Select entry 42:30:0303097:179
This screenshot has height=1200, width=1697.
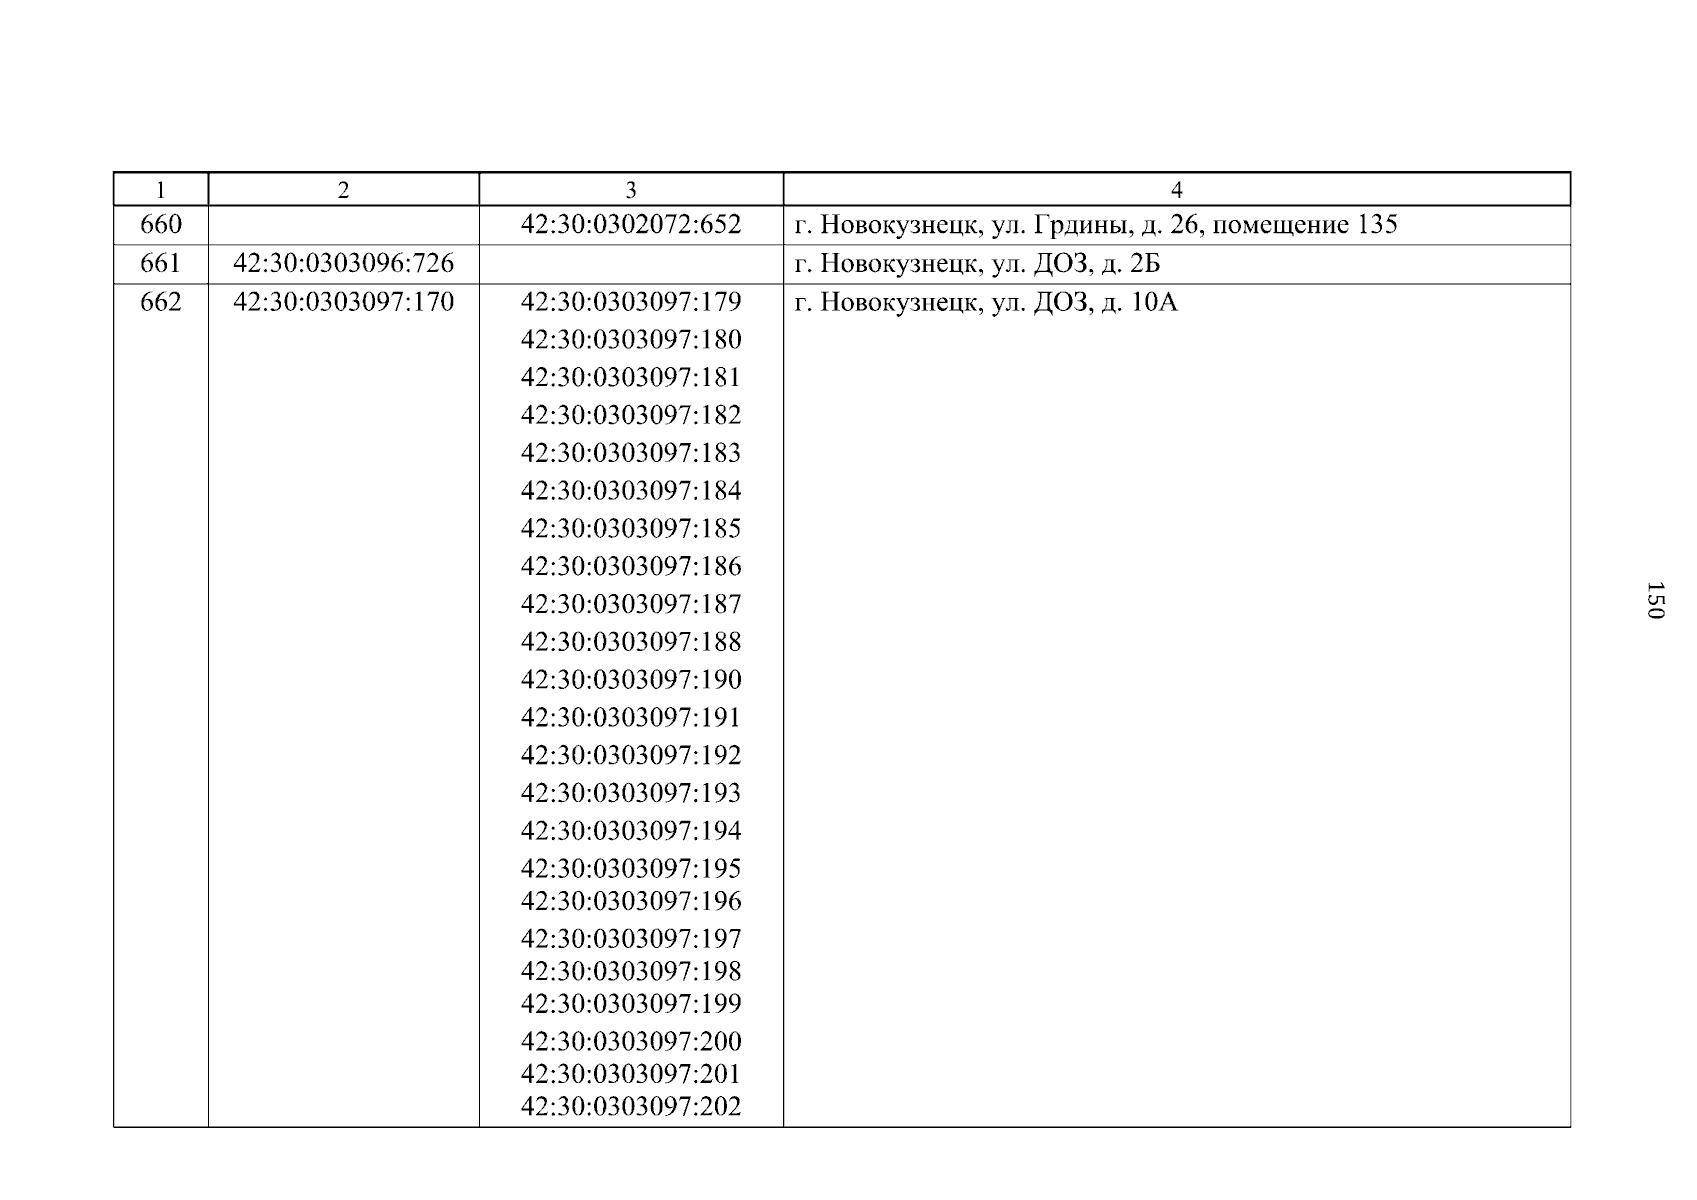(x=631, y=302)
